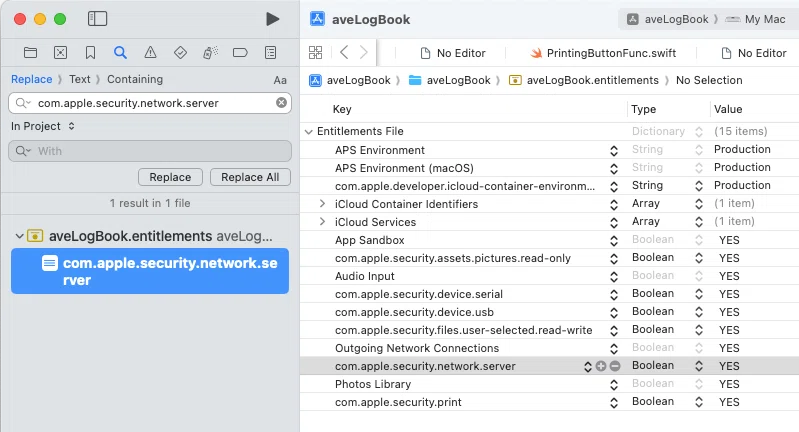
Task: Open search options magnifier dropdown
Action: tap(23, 103)
